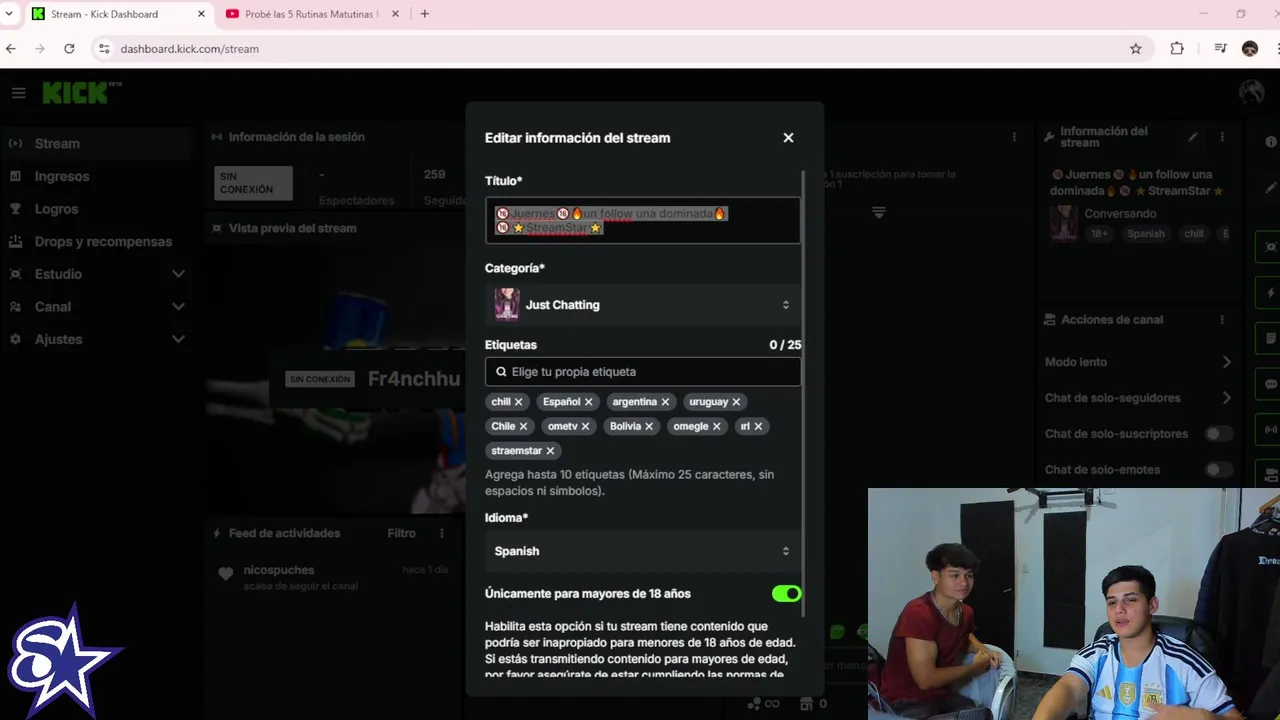Viewport: 1280px width, 720px height.
Task: Click nicospuches in the activity feed
Action: tap(278, 570)
